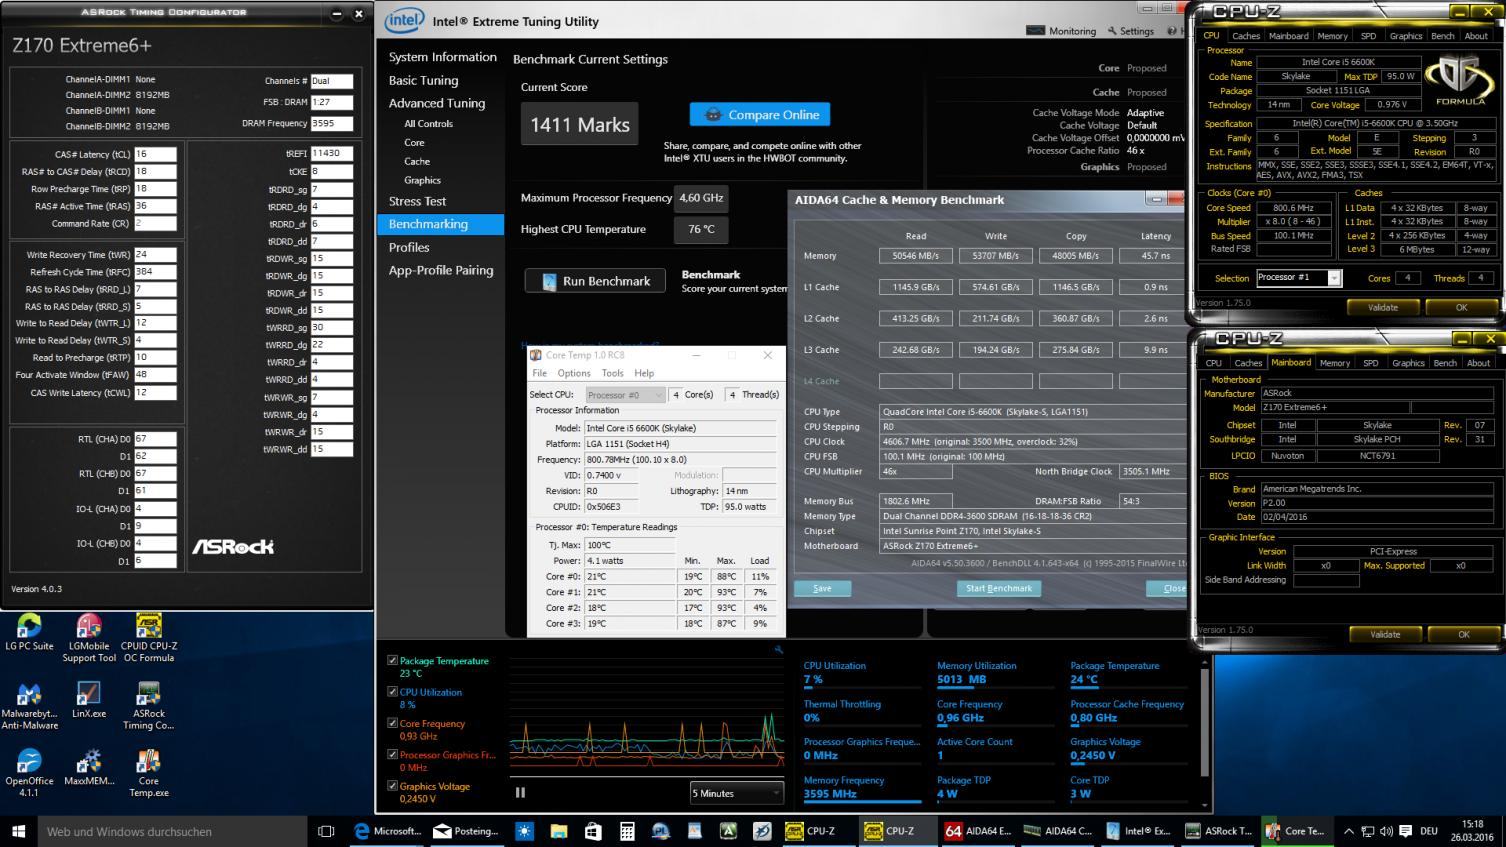Open Posteingang mail taskbar item
This screenshot has width=1506, height=847.
click(468, 831)
